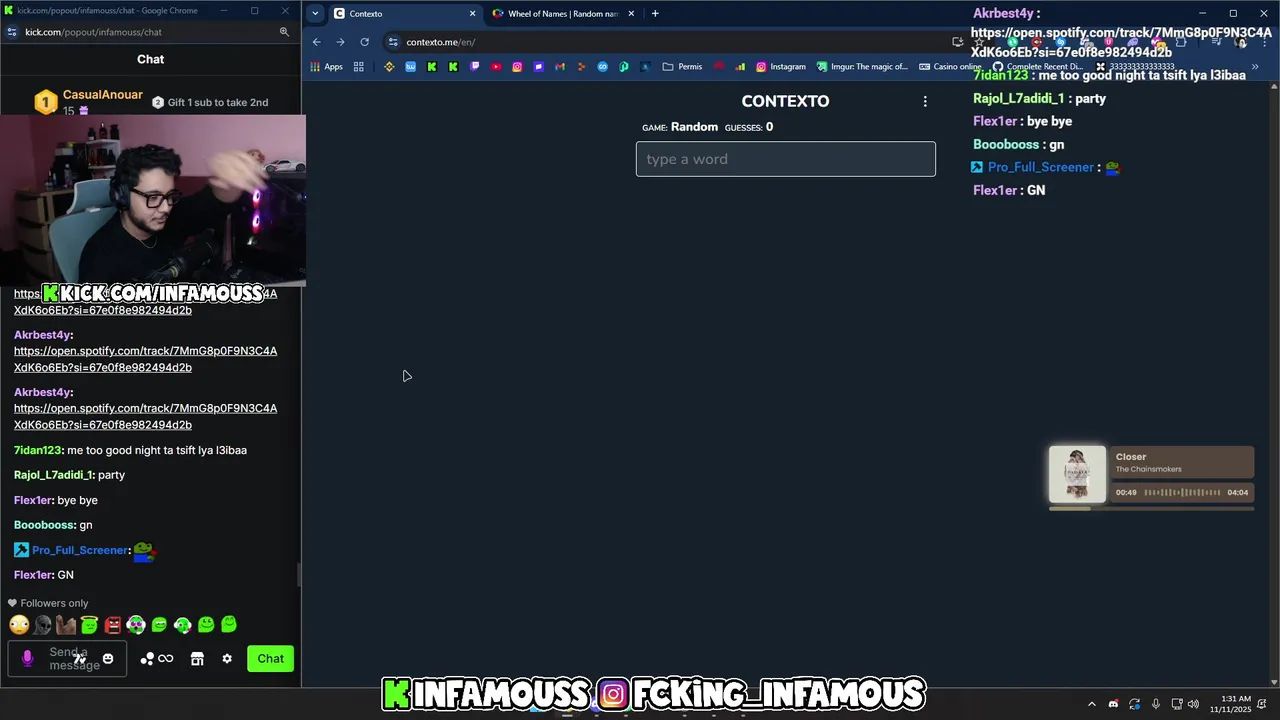Open the Binance bookmark icon
1280x720 pixels.
(389, 67)
